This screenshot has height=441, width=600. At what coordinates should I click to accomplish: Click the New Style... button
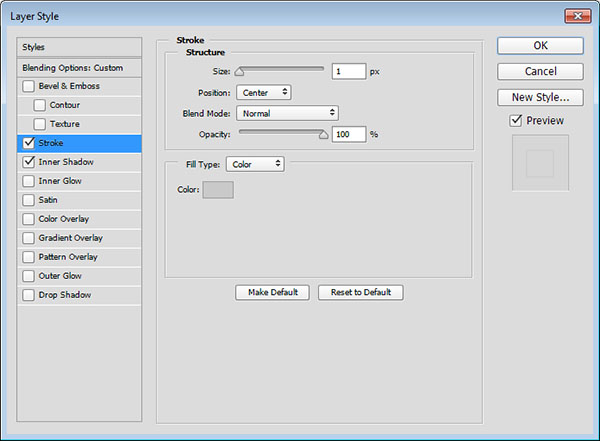[540, 97]
